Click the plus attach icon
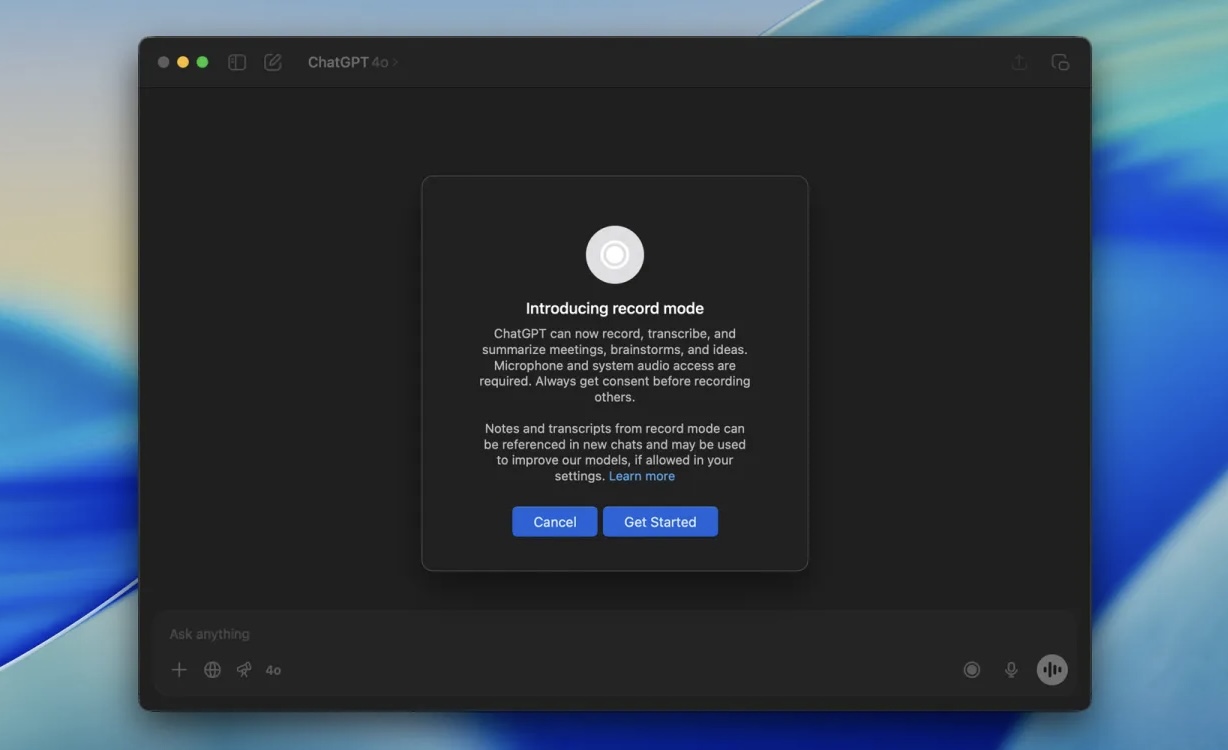This screenshot has width=1228, height=750. (179, 670)
